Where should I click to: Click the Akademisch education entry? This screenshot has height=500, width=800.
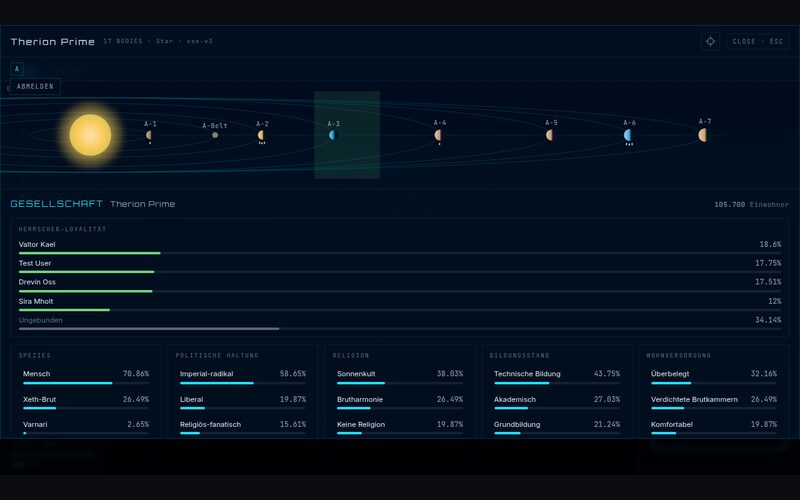click(x=557, y=403)
